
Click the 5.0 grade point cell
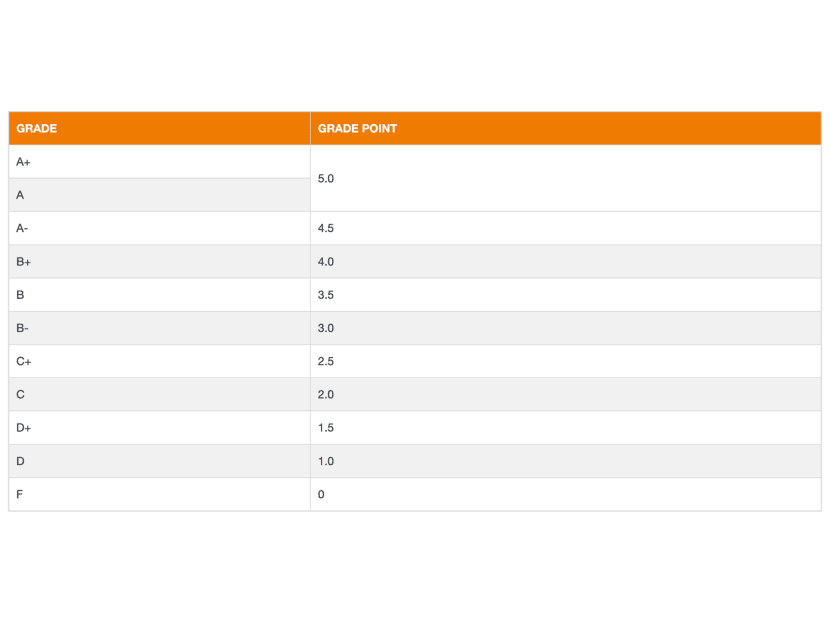[x=326, y=178]
